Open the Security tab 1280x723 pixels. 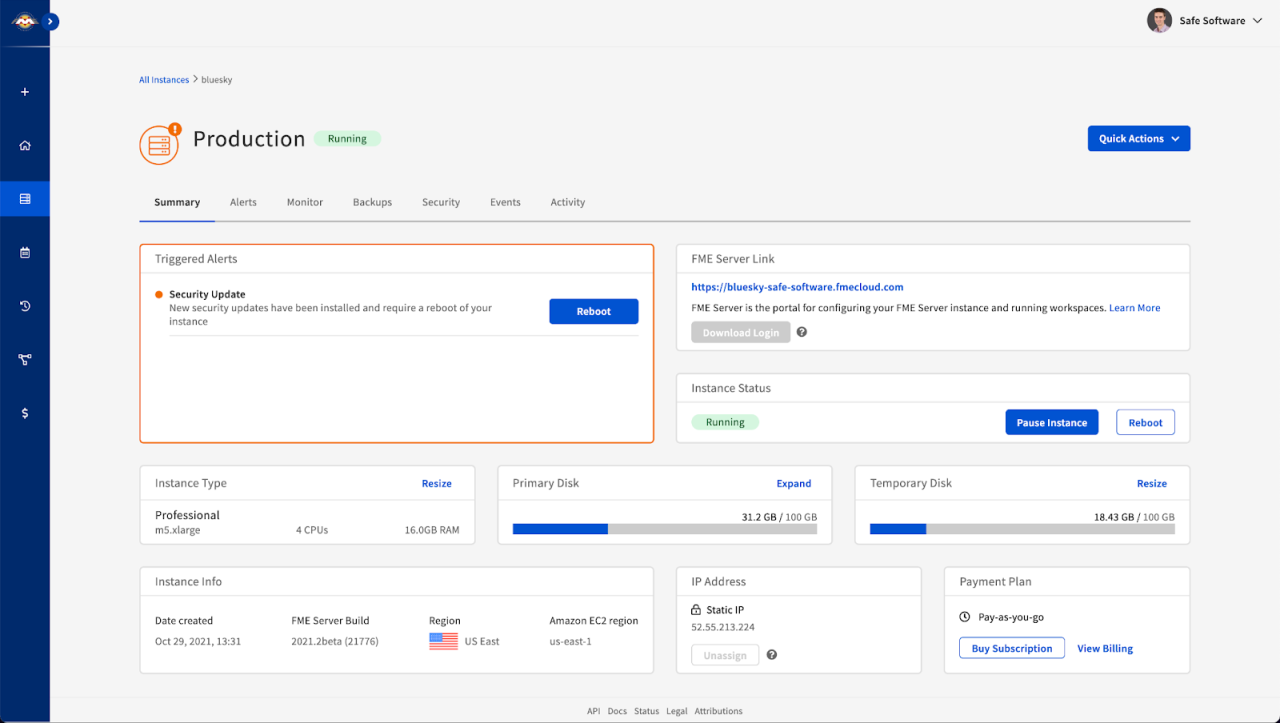pos(441,202)
